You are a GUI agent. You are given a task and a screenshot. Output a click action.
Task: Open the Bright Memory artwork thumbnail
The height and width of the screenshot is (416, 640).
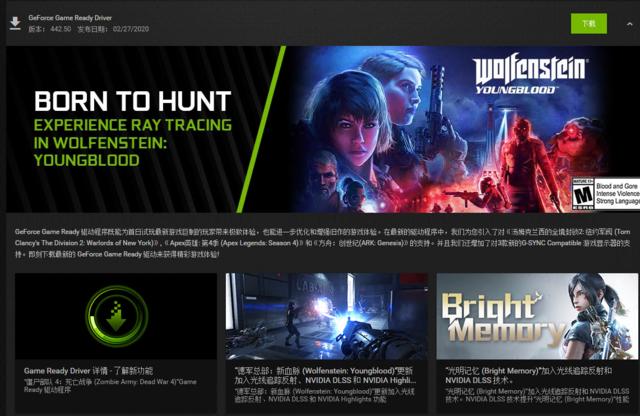point(537,316)
